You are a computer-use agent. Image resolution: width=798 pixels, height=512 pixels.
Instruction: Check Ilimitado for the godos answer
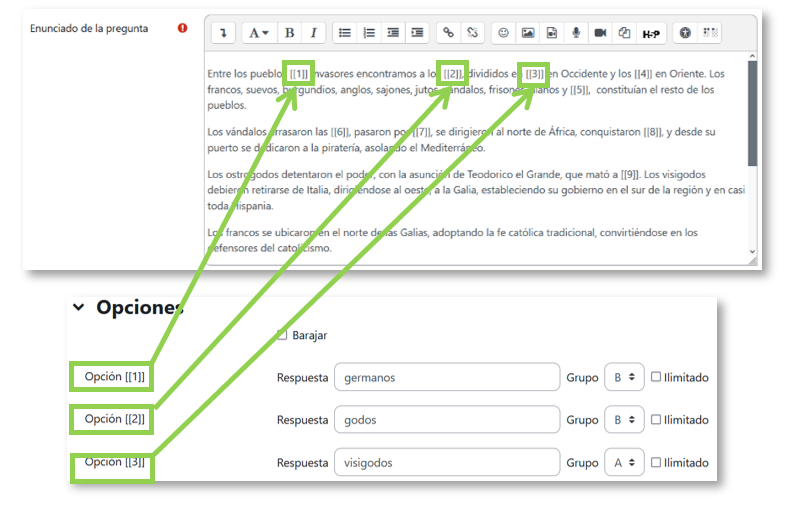tap(656, 419)
